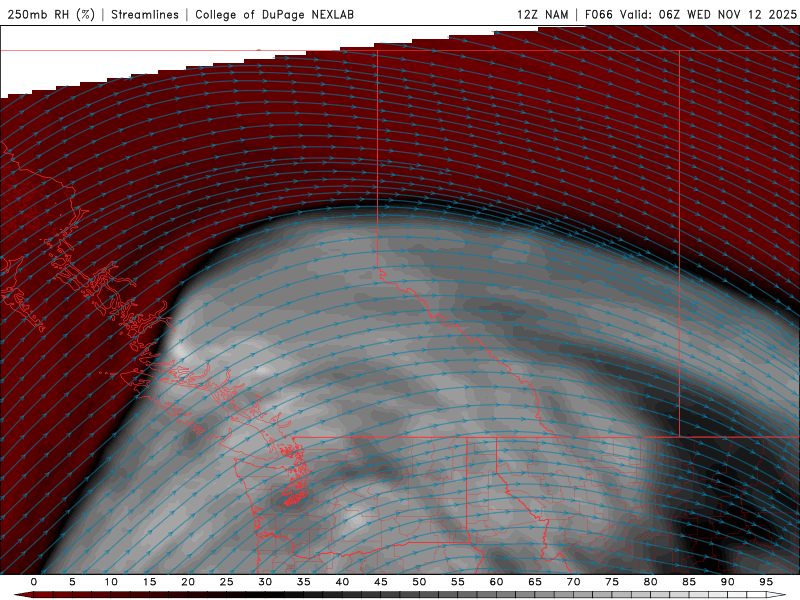This screenshot has height=600, width=800.
Task: Click the '25' colorbar label
Action: click(x=227, y=582)
